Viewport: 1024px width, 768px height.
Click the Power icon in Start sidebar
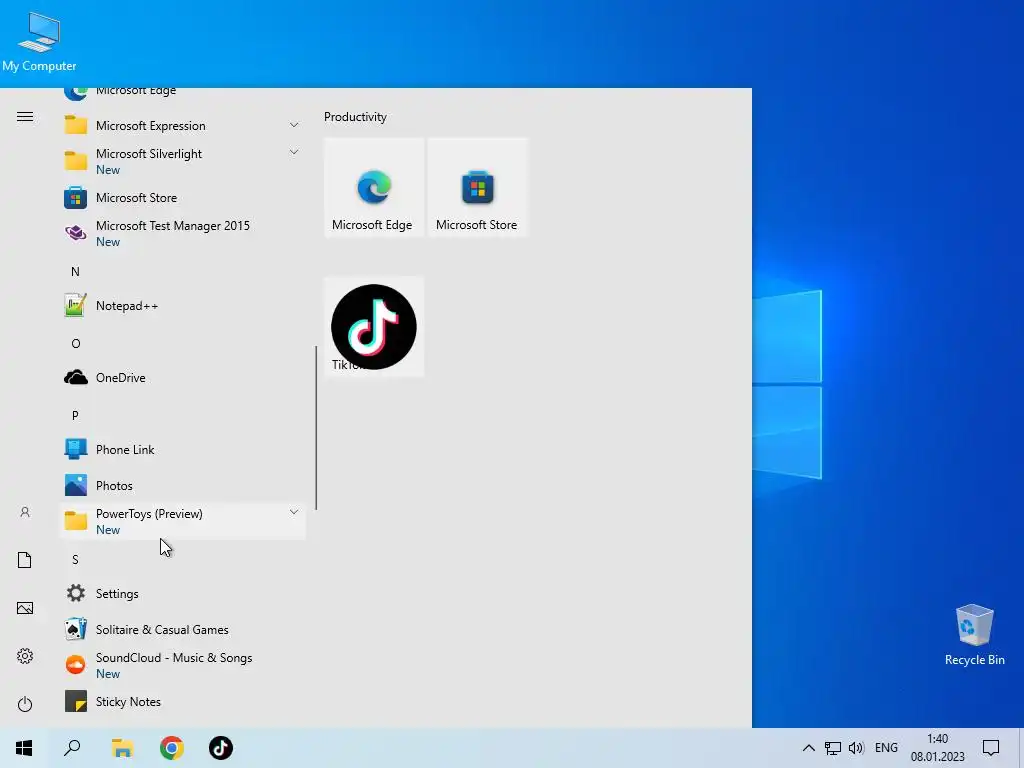point(25,704)
